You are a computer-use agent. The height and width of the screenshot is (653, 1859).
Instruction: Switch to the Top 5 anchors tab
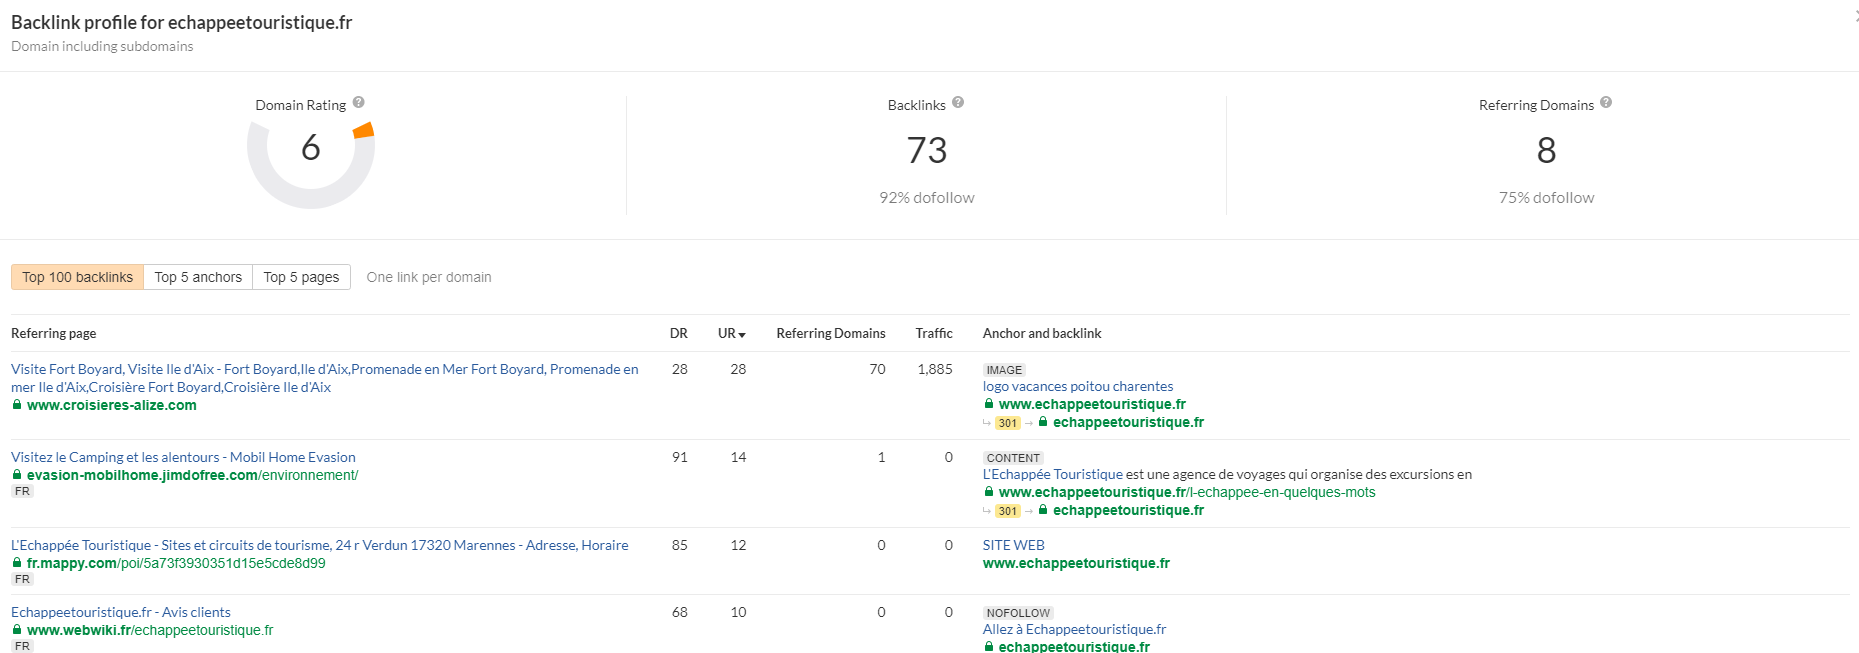click(198, 277)
